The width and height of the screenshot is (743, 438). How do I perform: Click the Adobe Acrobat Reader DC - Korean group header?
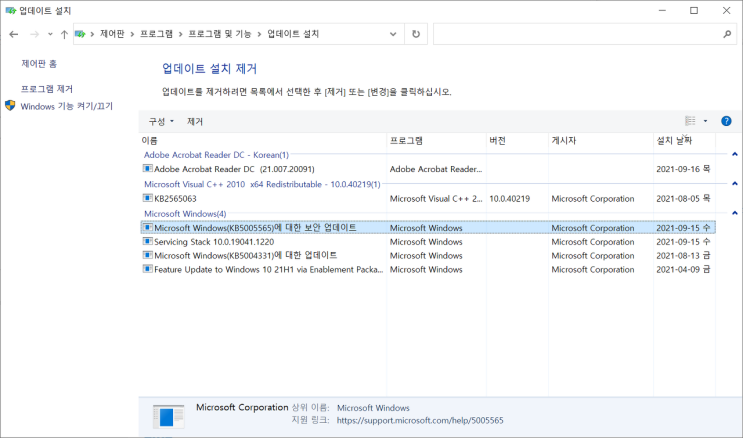(x=216, y=155)
